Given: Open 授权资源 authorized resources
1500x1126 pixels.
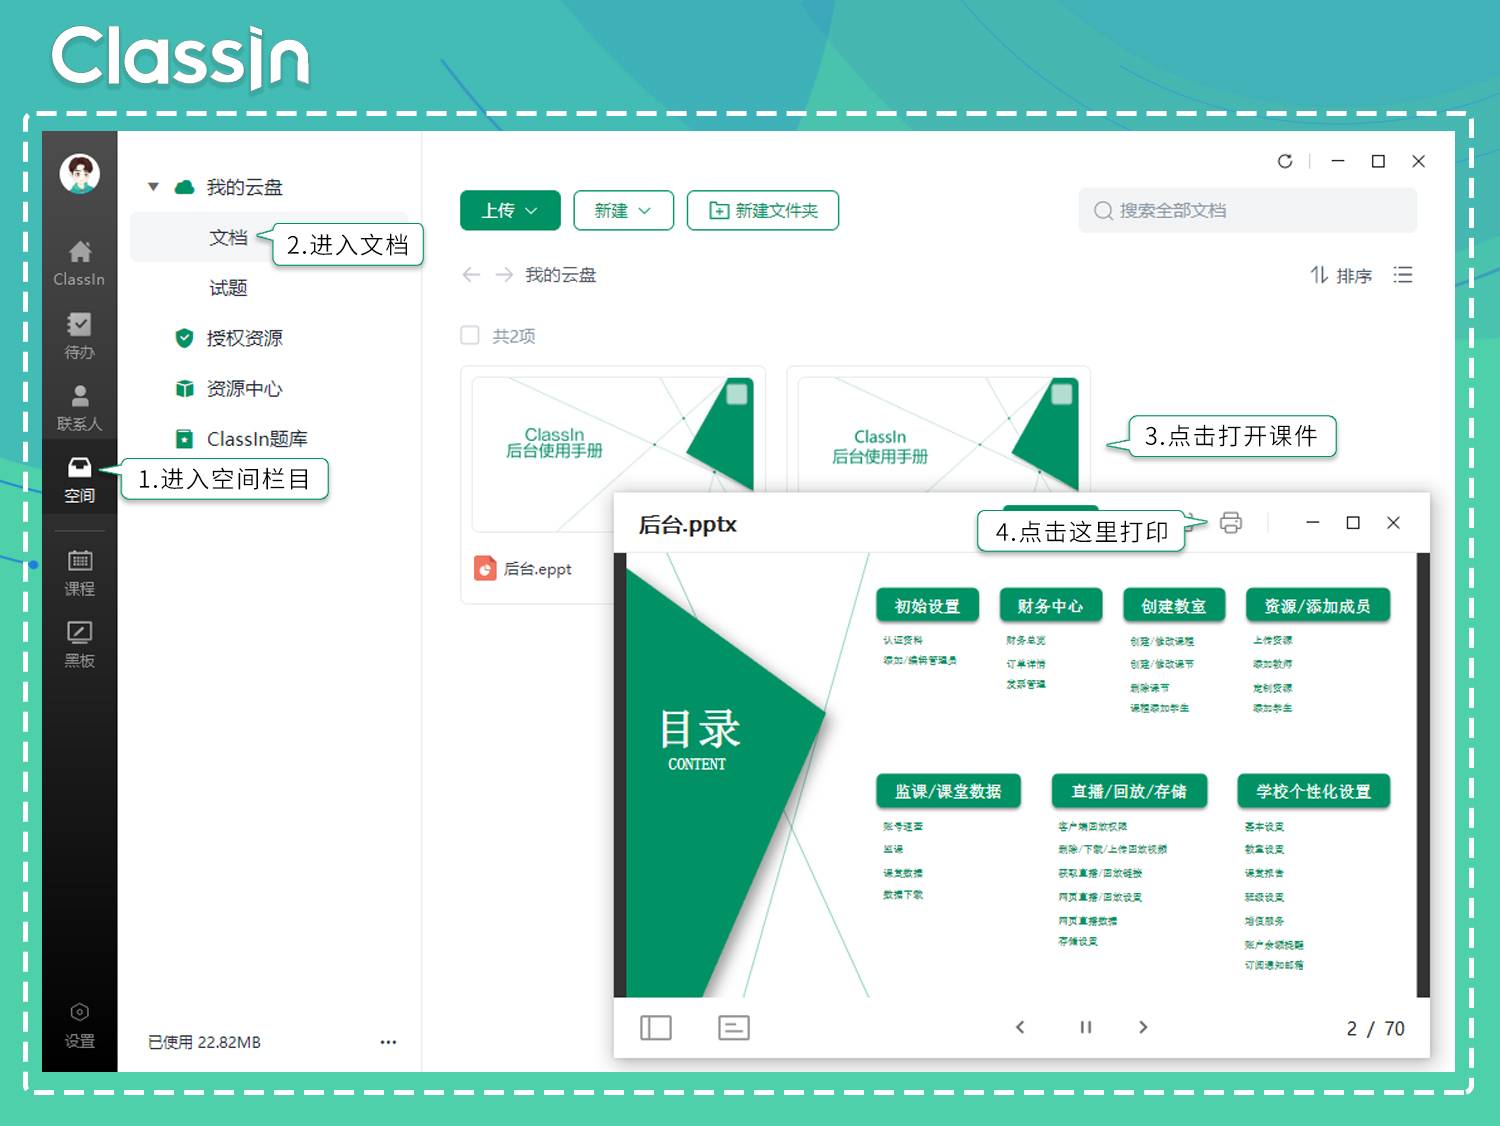Looking at the screenshot, I should pyautogui.click(x=244, y=338).
